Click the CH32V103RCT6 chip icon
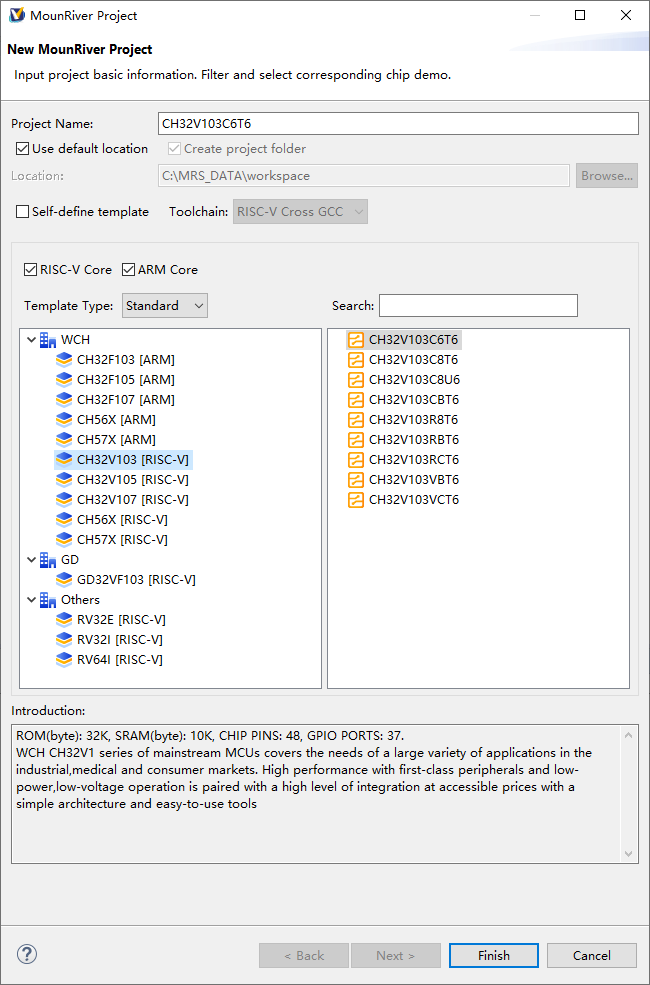 click(x=356, y=460)
